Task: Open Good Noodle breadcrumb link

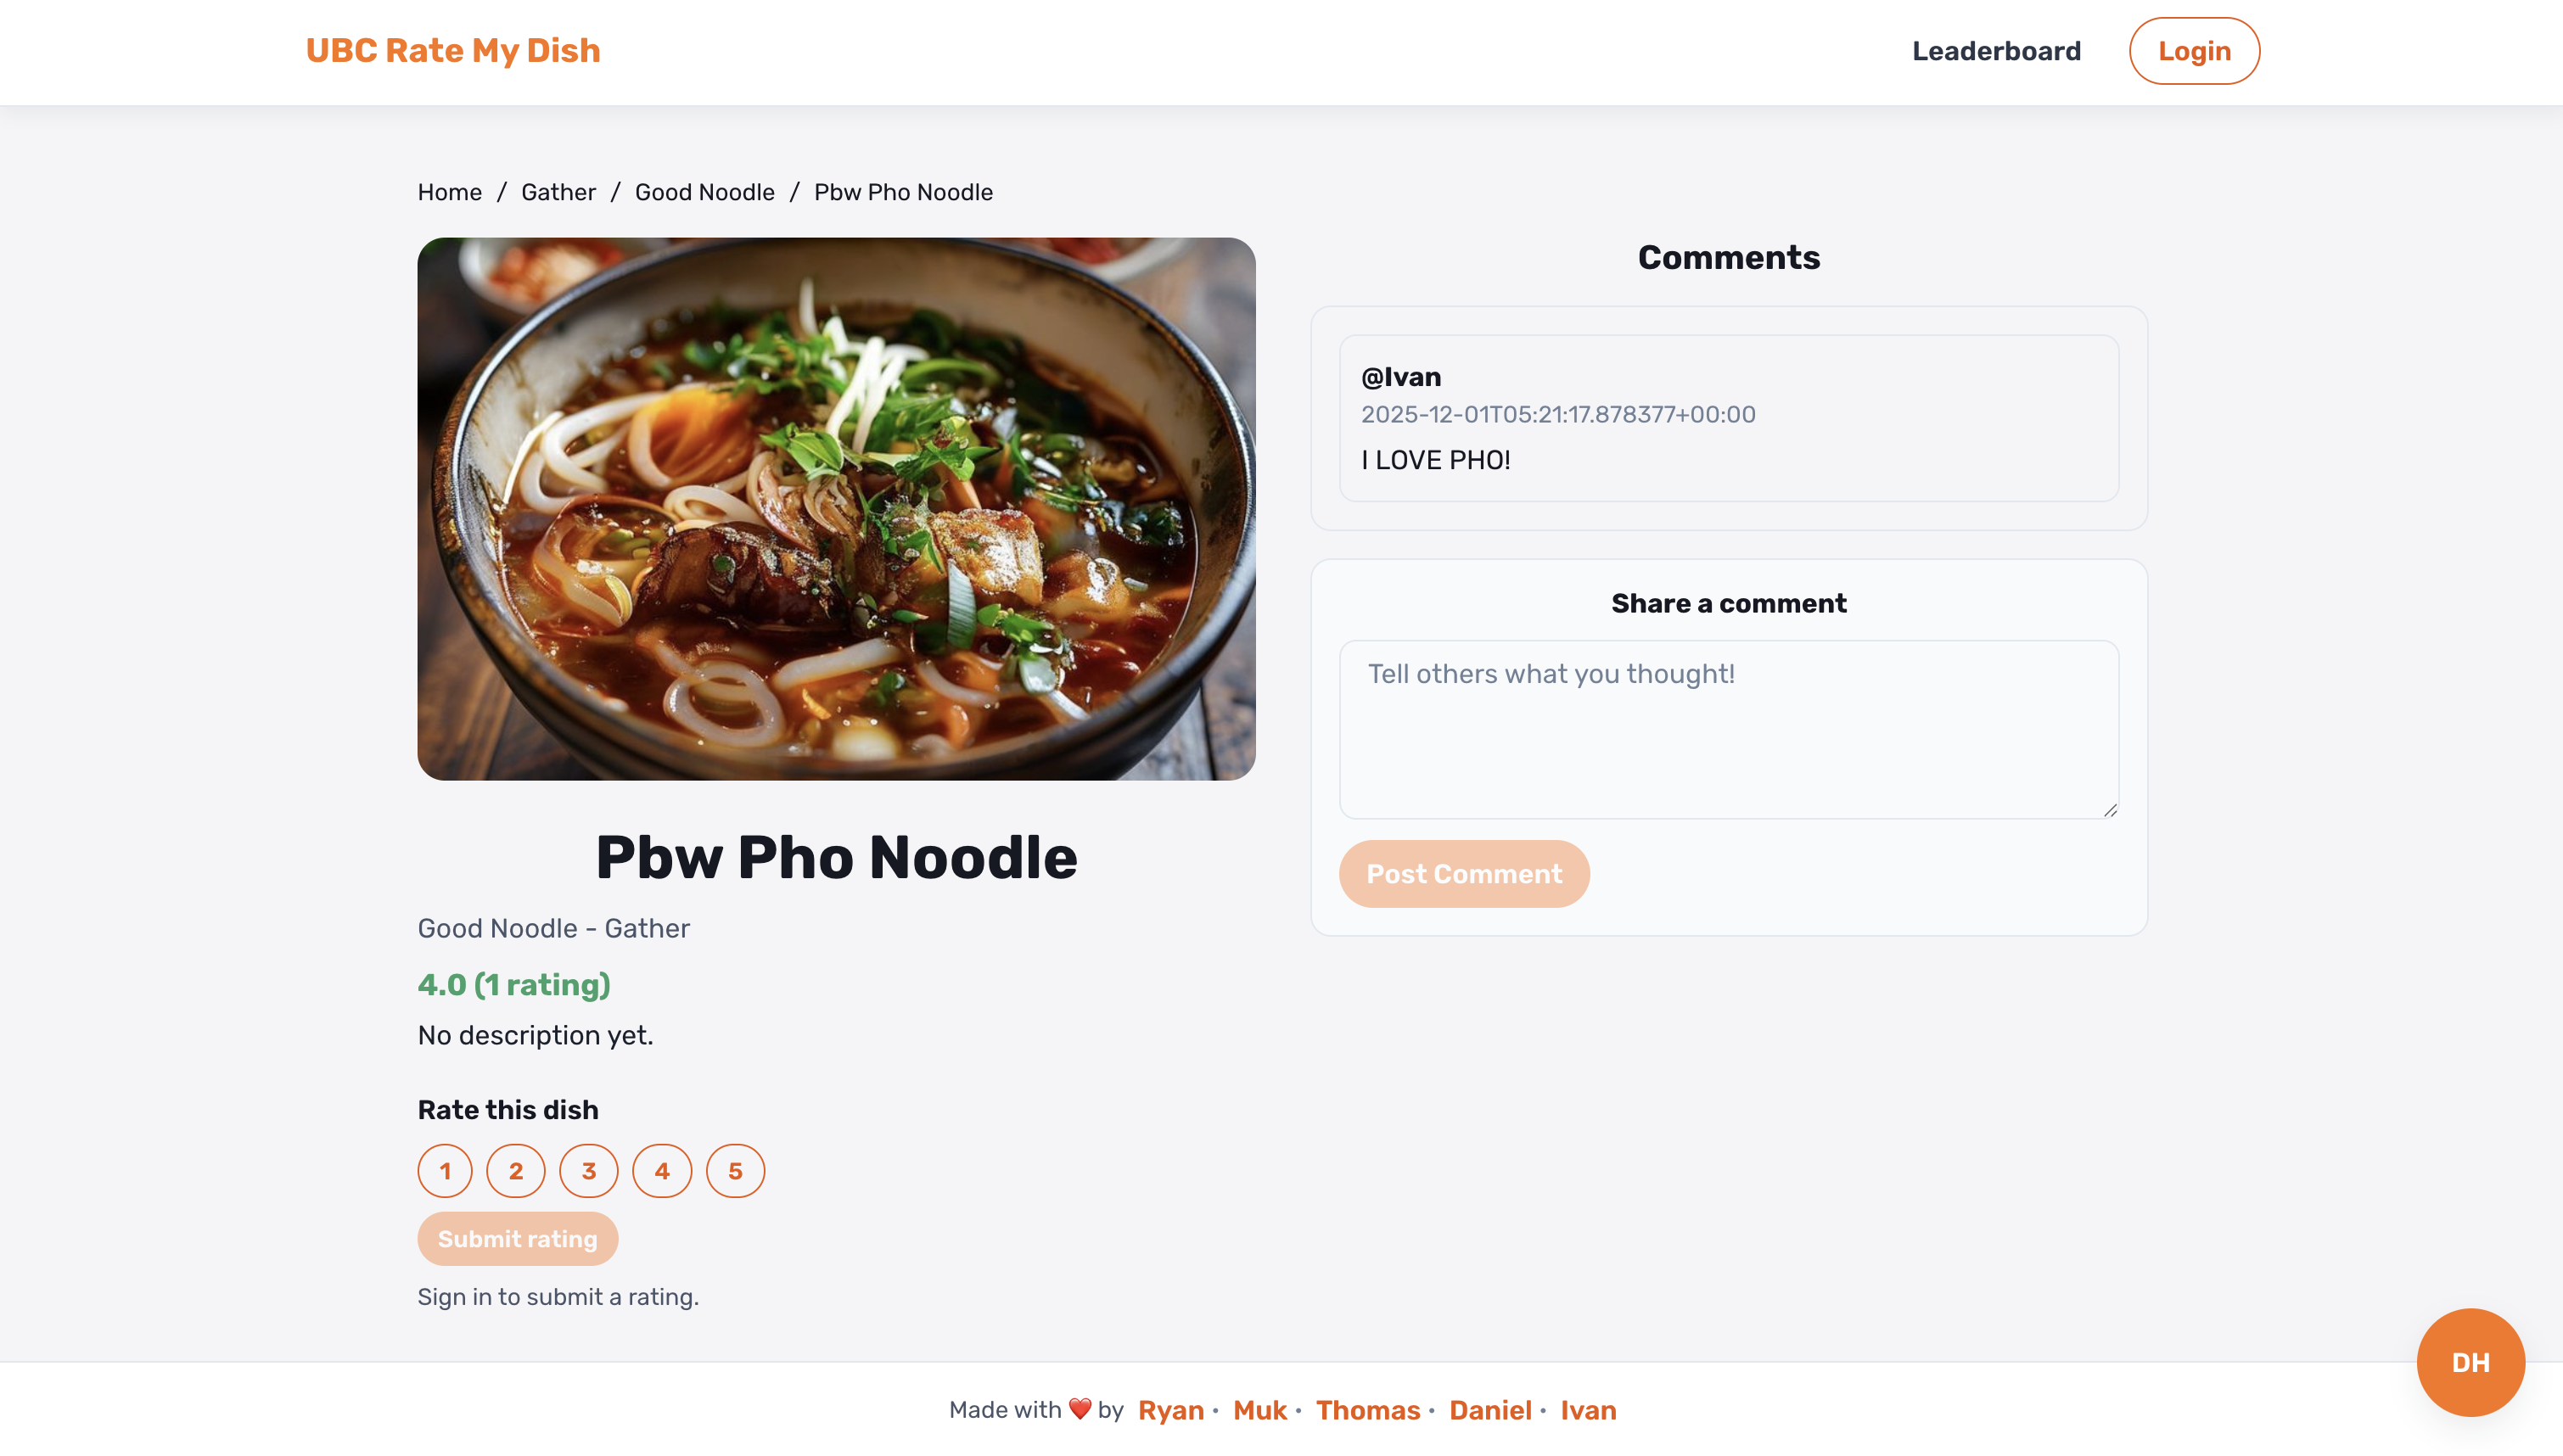Action: [x=705, y=192]
